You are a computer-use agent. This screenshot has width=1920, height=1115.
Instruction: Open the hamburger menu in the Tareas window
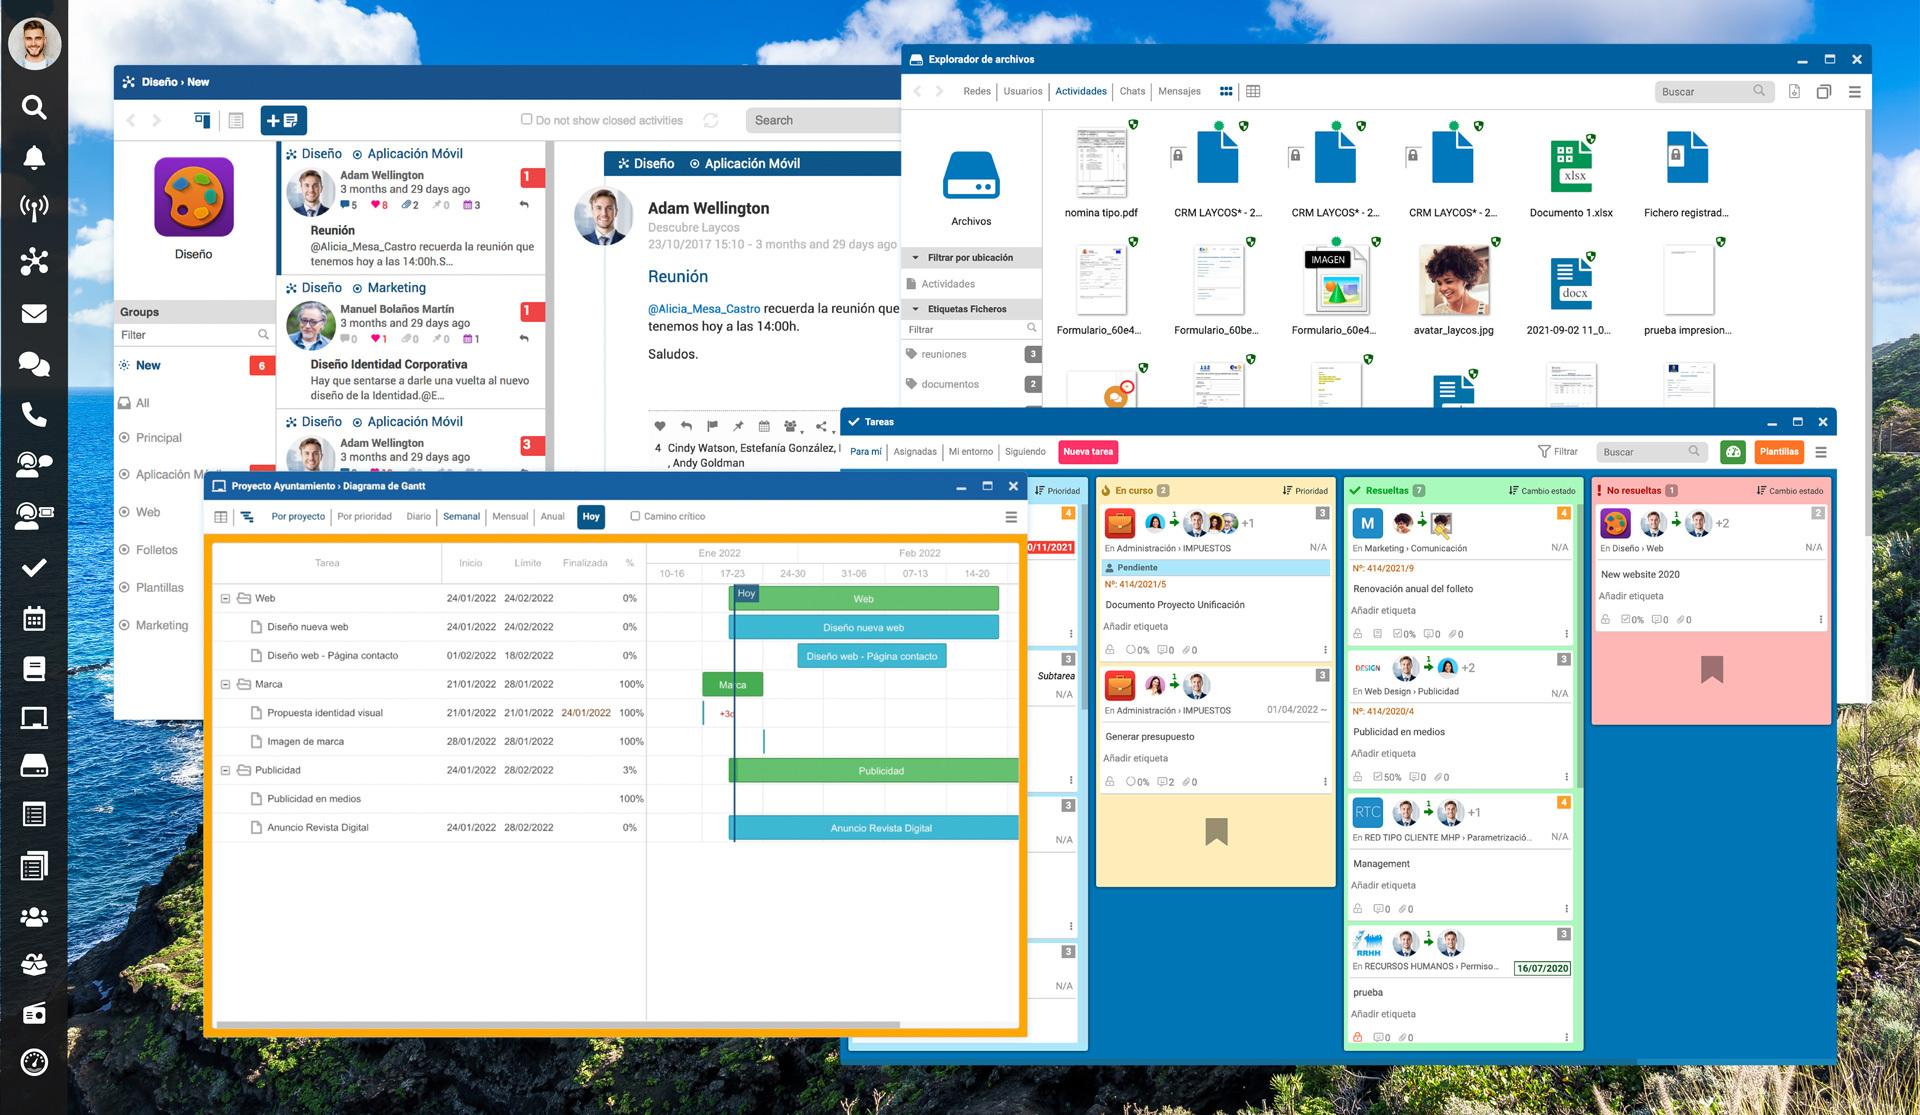1822,452
